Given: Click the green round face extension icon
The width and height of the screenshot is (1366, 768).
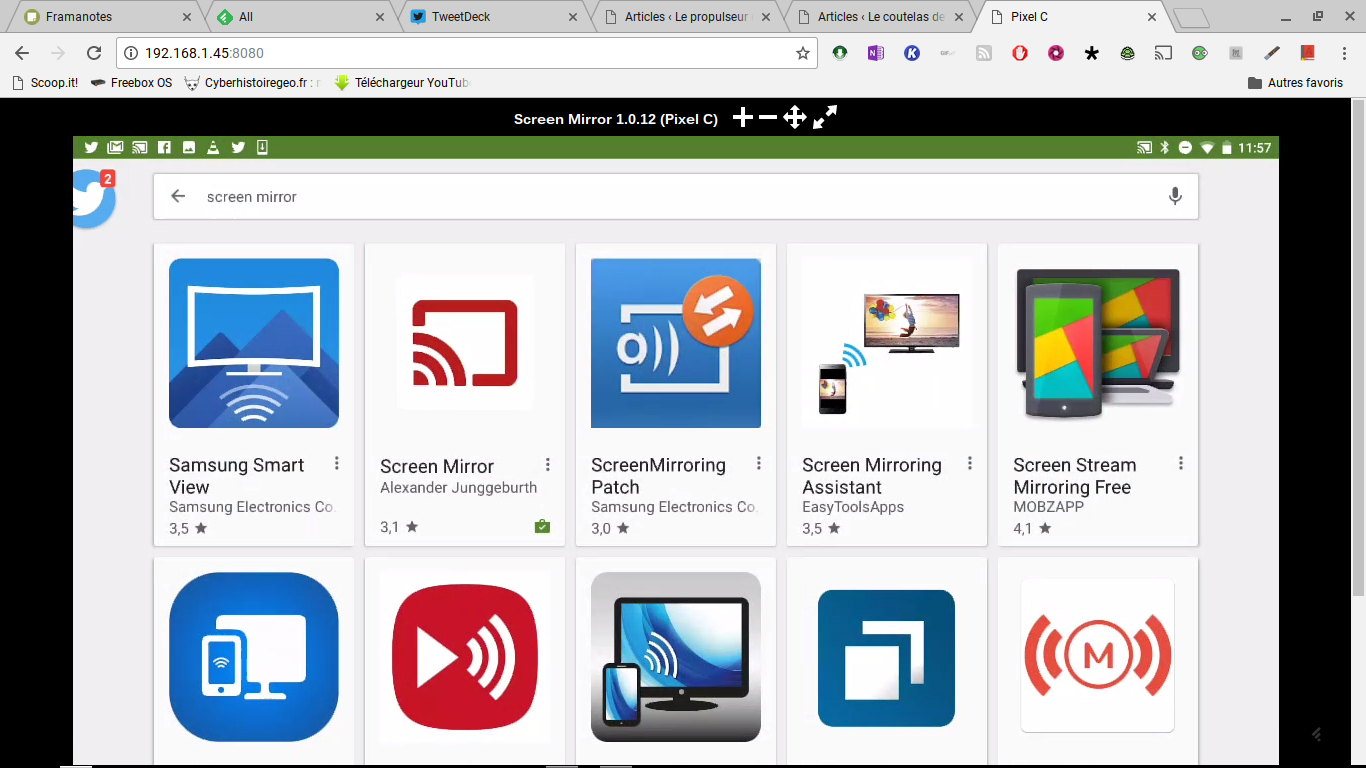Looking at the screenshot, I should click(x=1200, y=53).
